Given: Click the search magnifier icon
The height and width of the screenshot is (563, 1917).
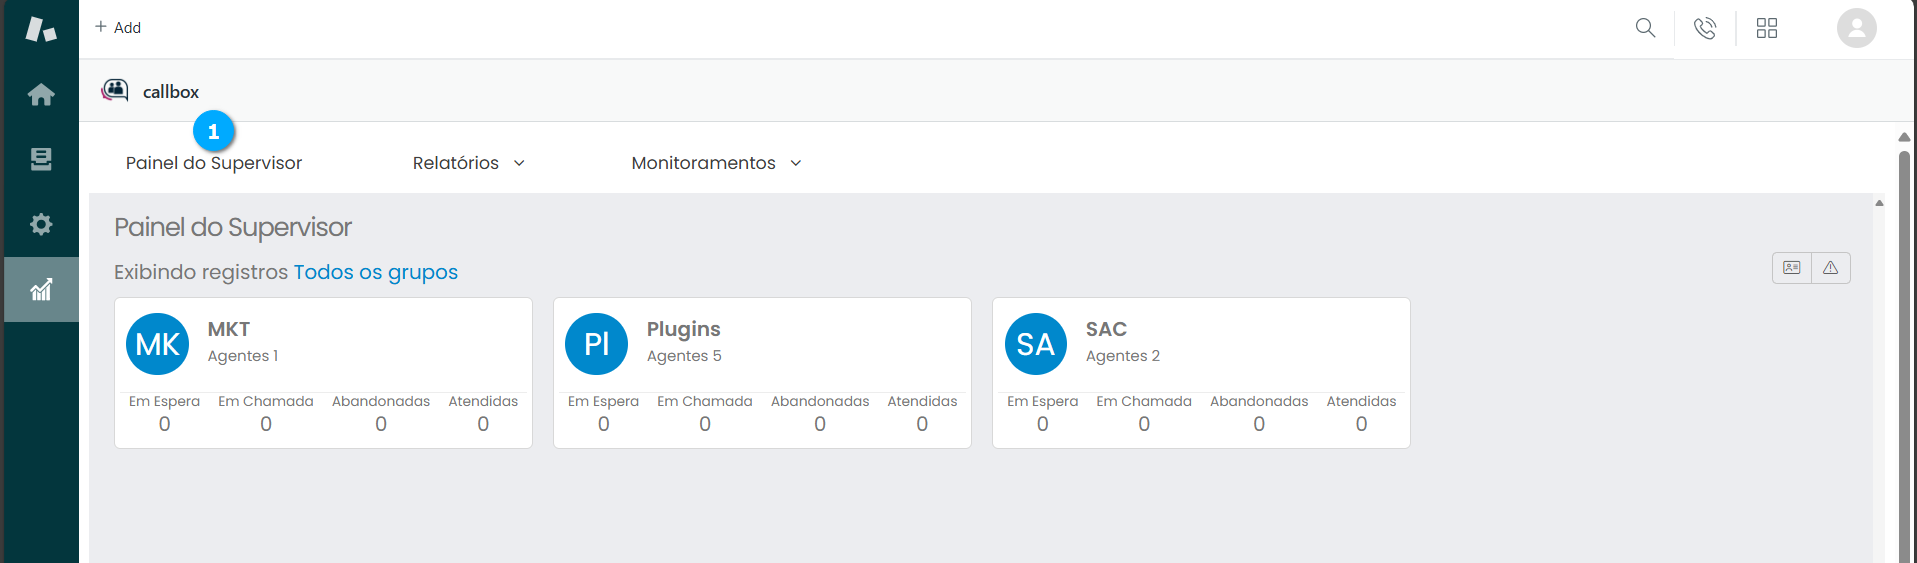Looking at the screenshot, I should coord(1645,28).
